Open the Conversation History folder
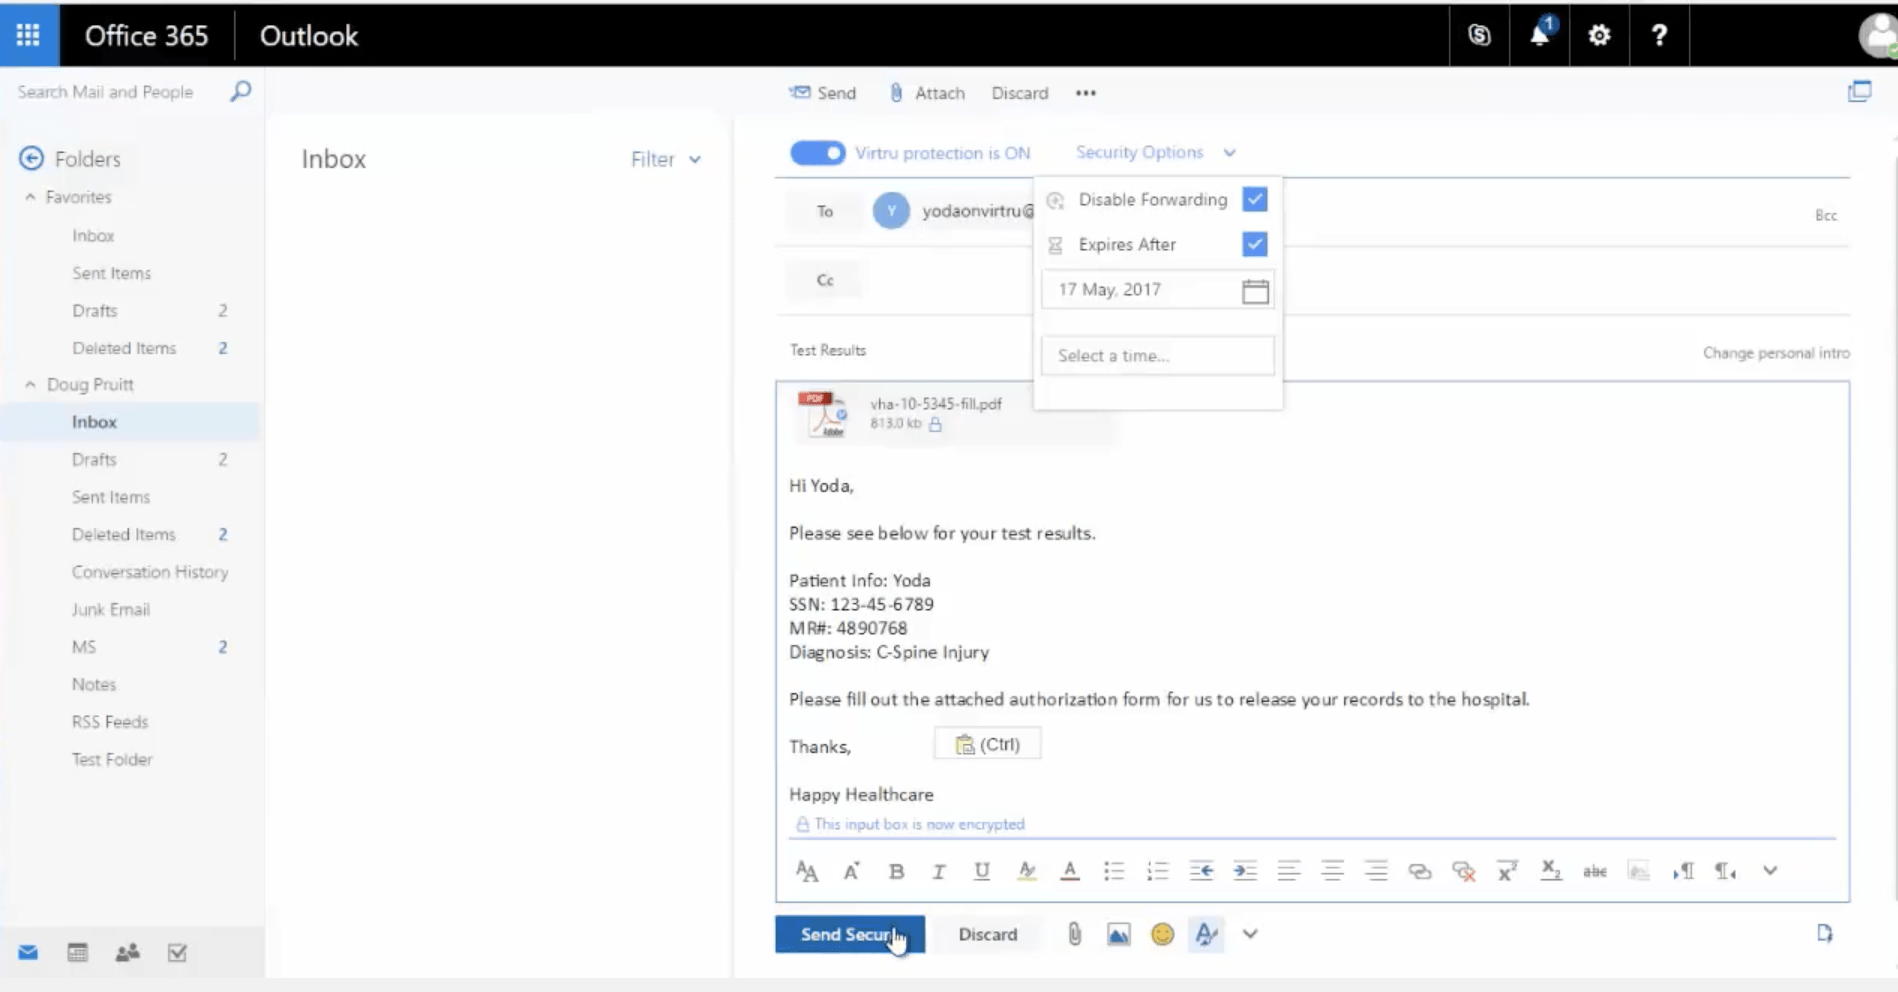Viewport: 1898px width, 992px height. (x=150, y=571)
